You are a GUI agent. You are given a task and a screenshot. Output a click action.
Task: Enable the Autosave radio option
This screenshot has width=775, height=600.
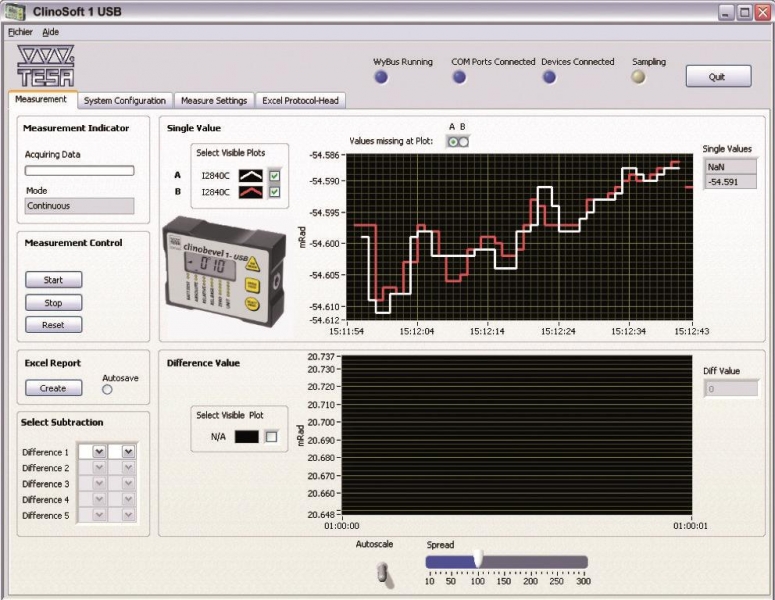[x=107, y=389]
